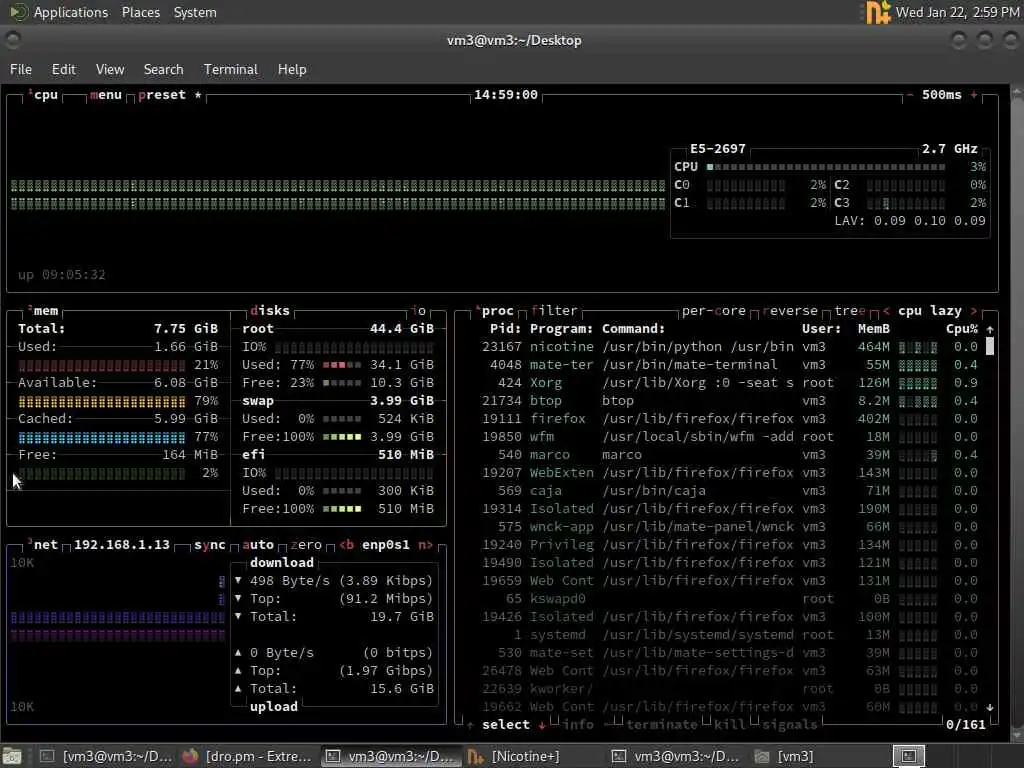Image resolution: width=1024 pixels, height=768 pixels.
Task: Click the Pid: column header
Action: 505,329
